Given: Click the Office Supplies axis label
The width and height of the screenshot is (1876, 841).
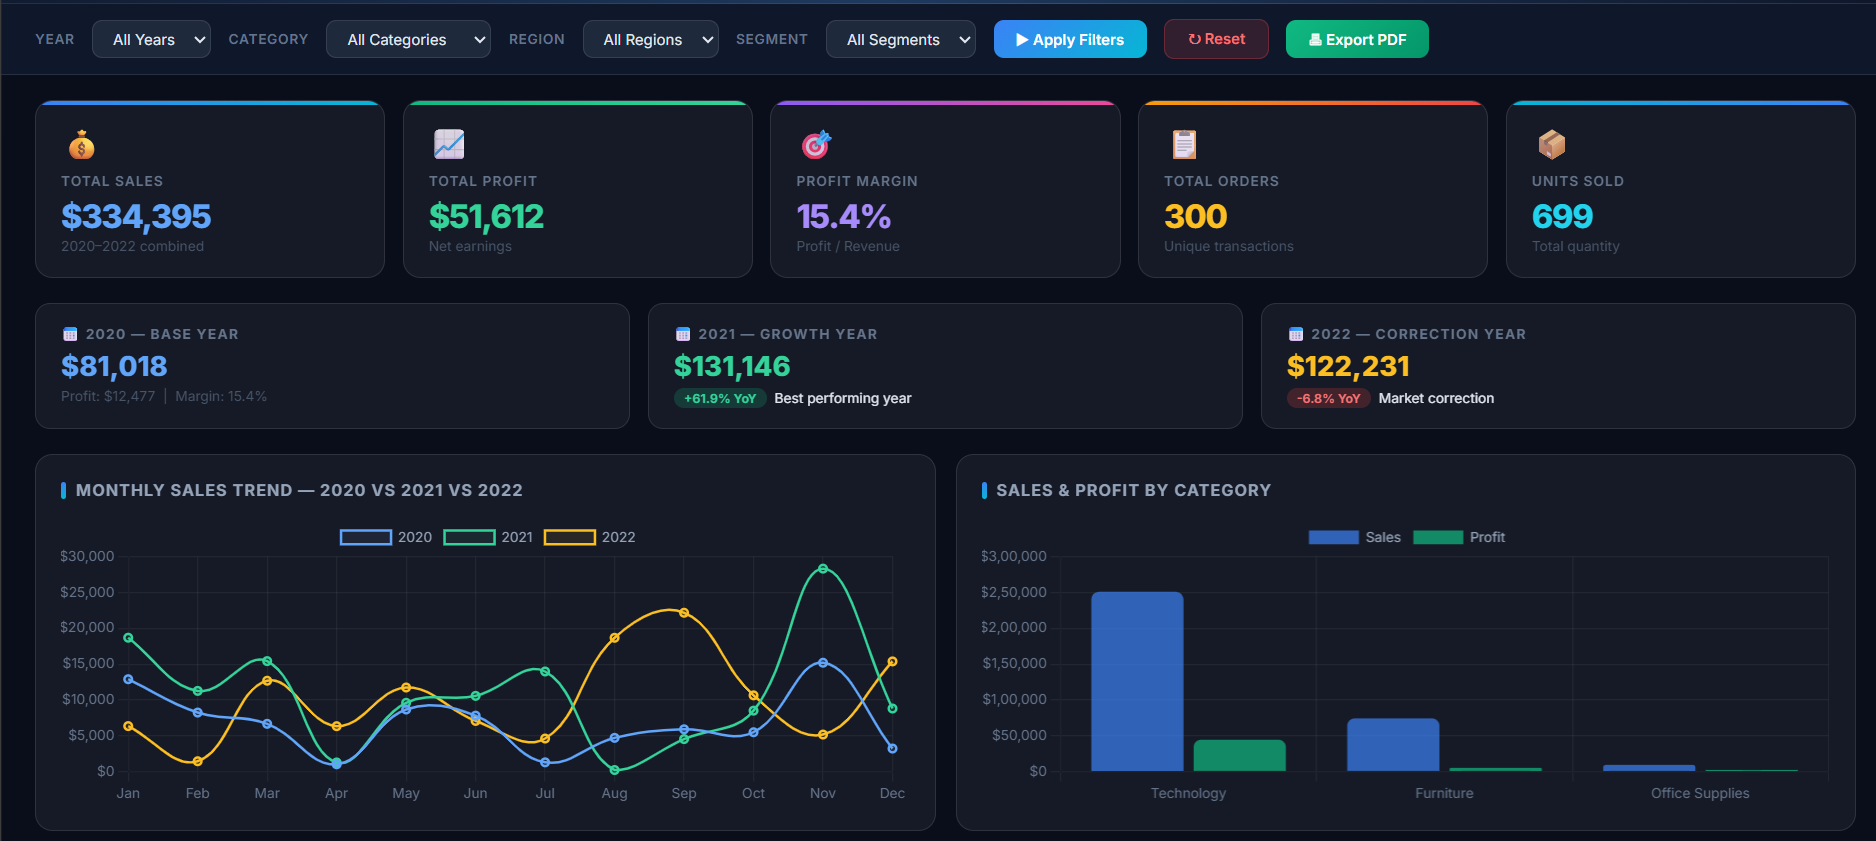Looking at the screenshot, I should [1700, 793].
